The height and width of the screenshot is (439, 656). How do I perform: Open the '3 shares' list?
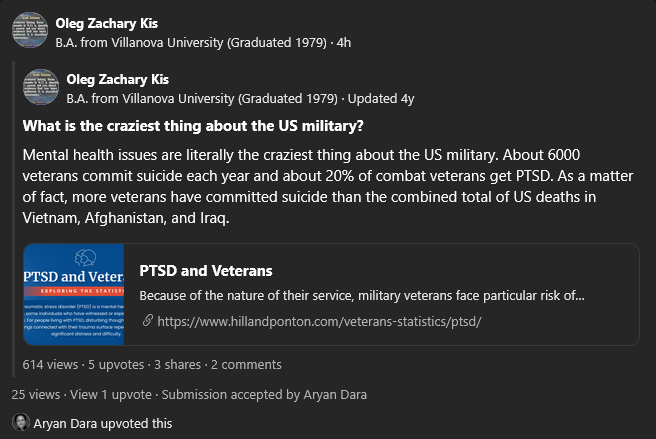177,365
